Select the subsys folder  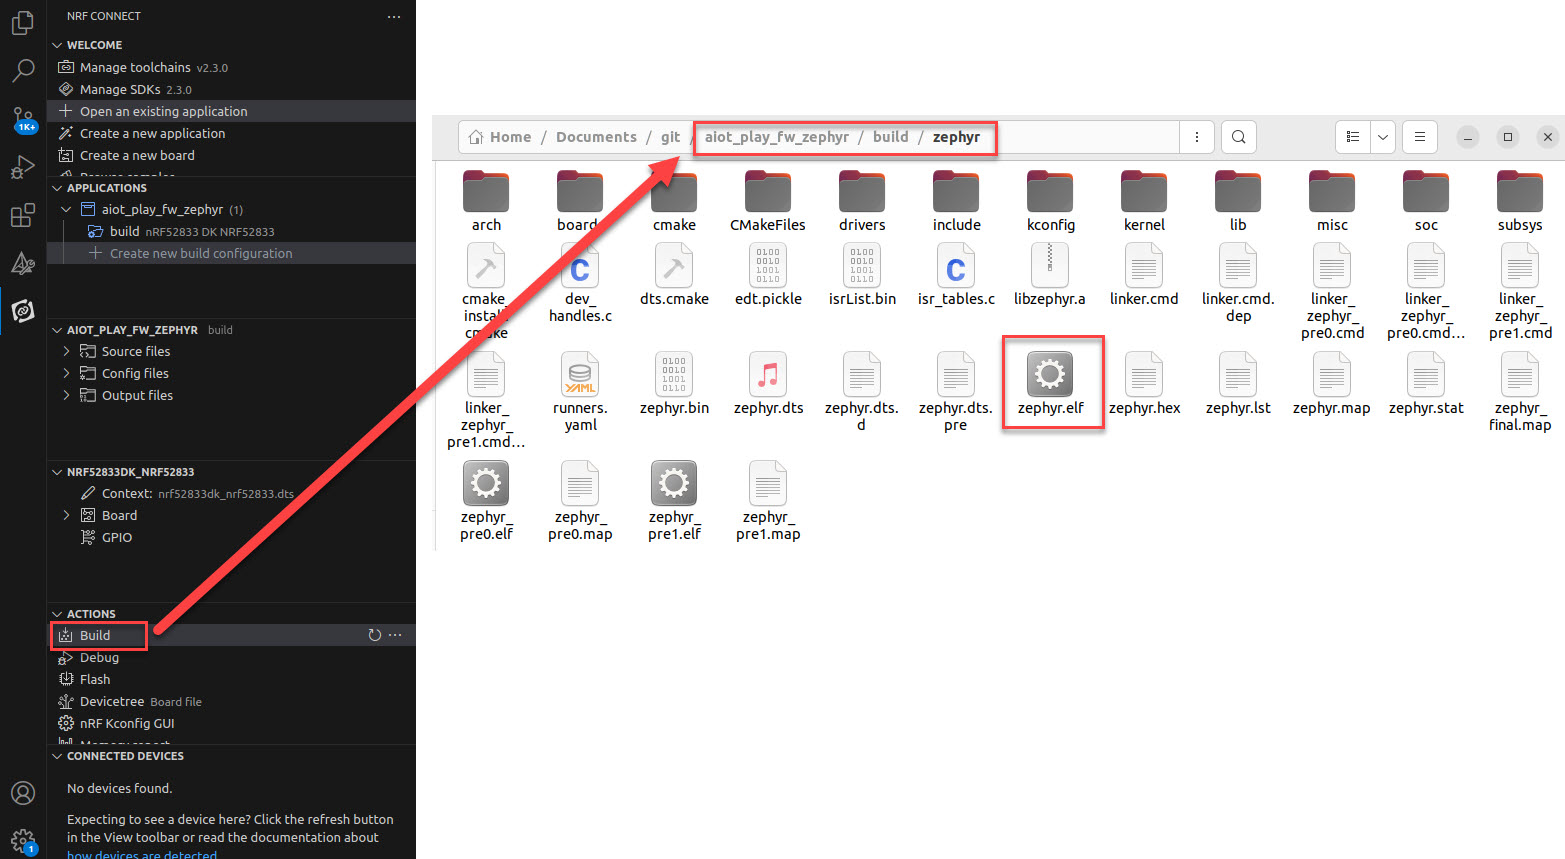click(x=1520, y=201)
